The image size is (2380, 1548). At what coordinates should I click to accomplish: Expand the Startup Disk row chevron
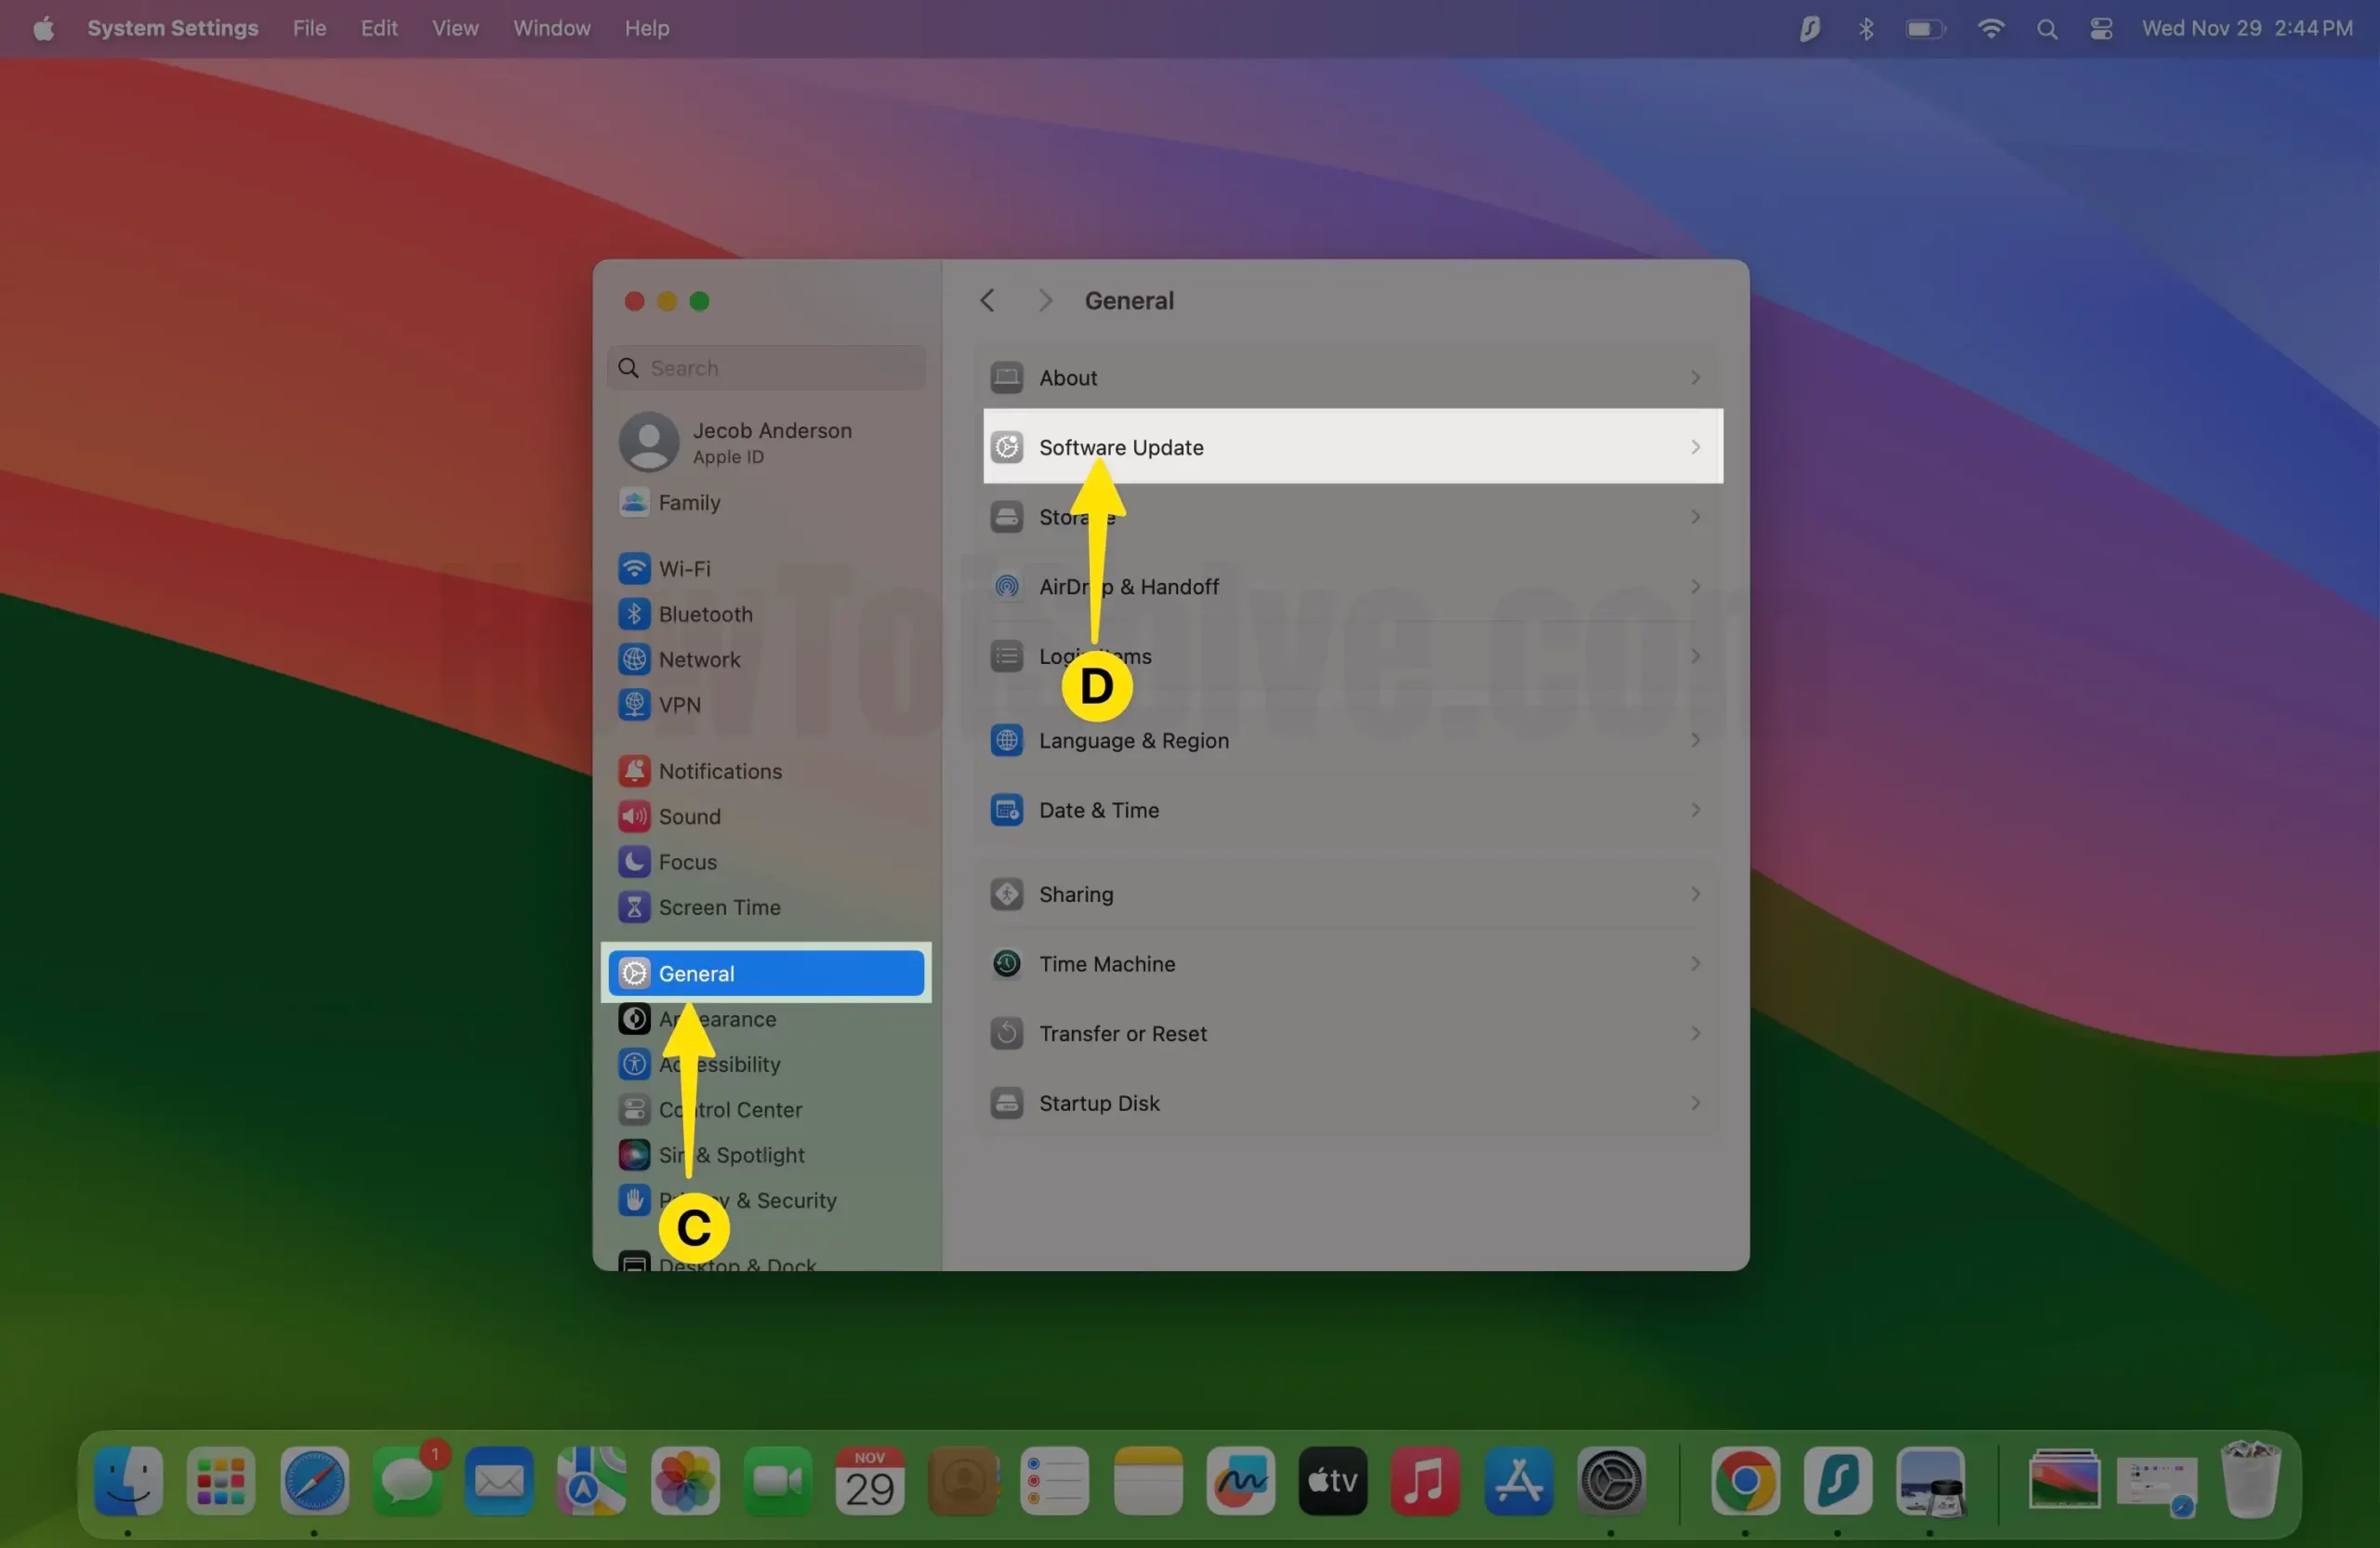(x=1695, y=1103)
